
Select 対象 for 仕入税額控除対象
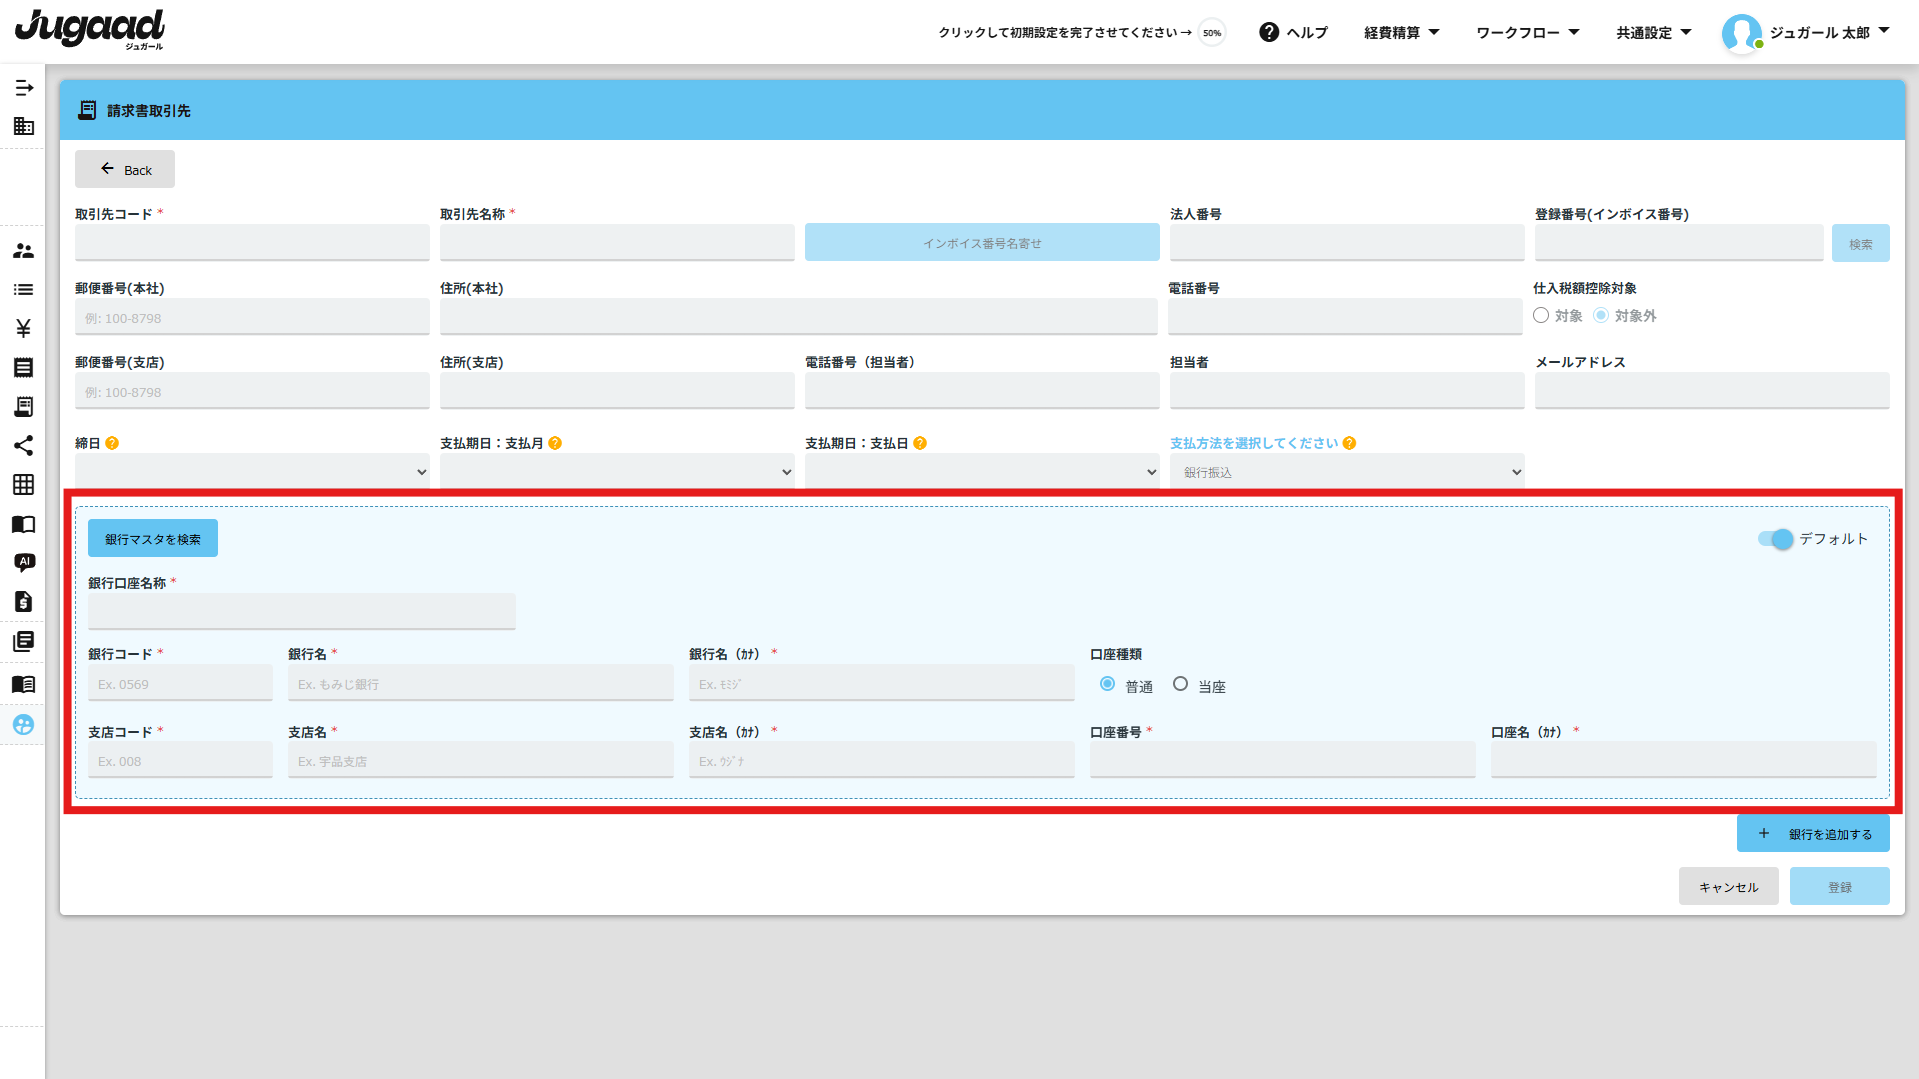point(1541,316)
